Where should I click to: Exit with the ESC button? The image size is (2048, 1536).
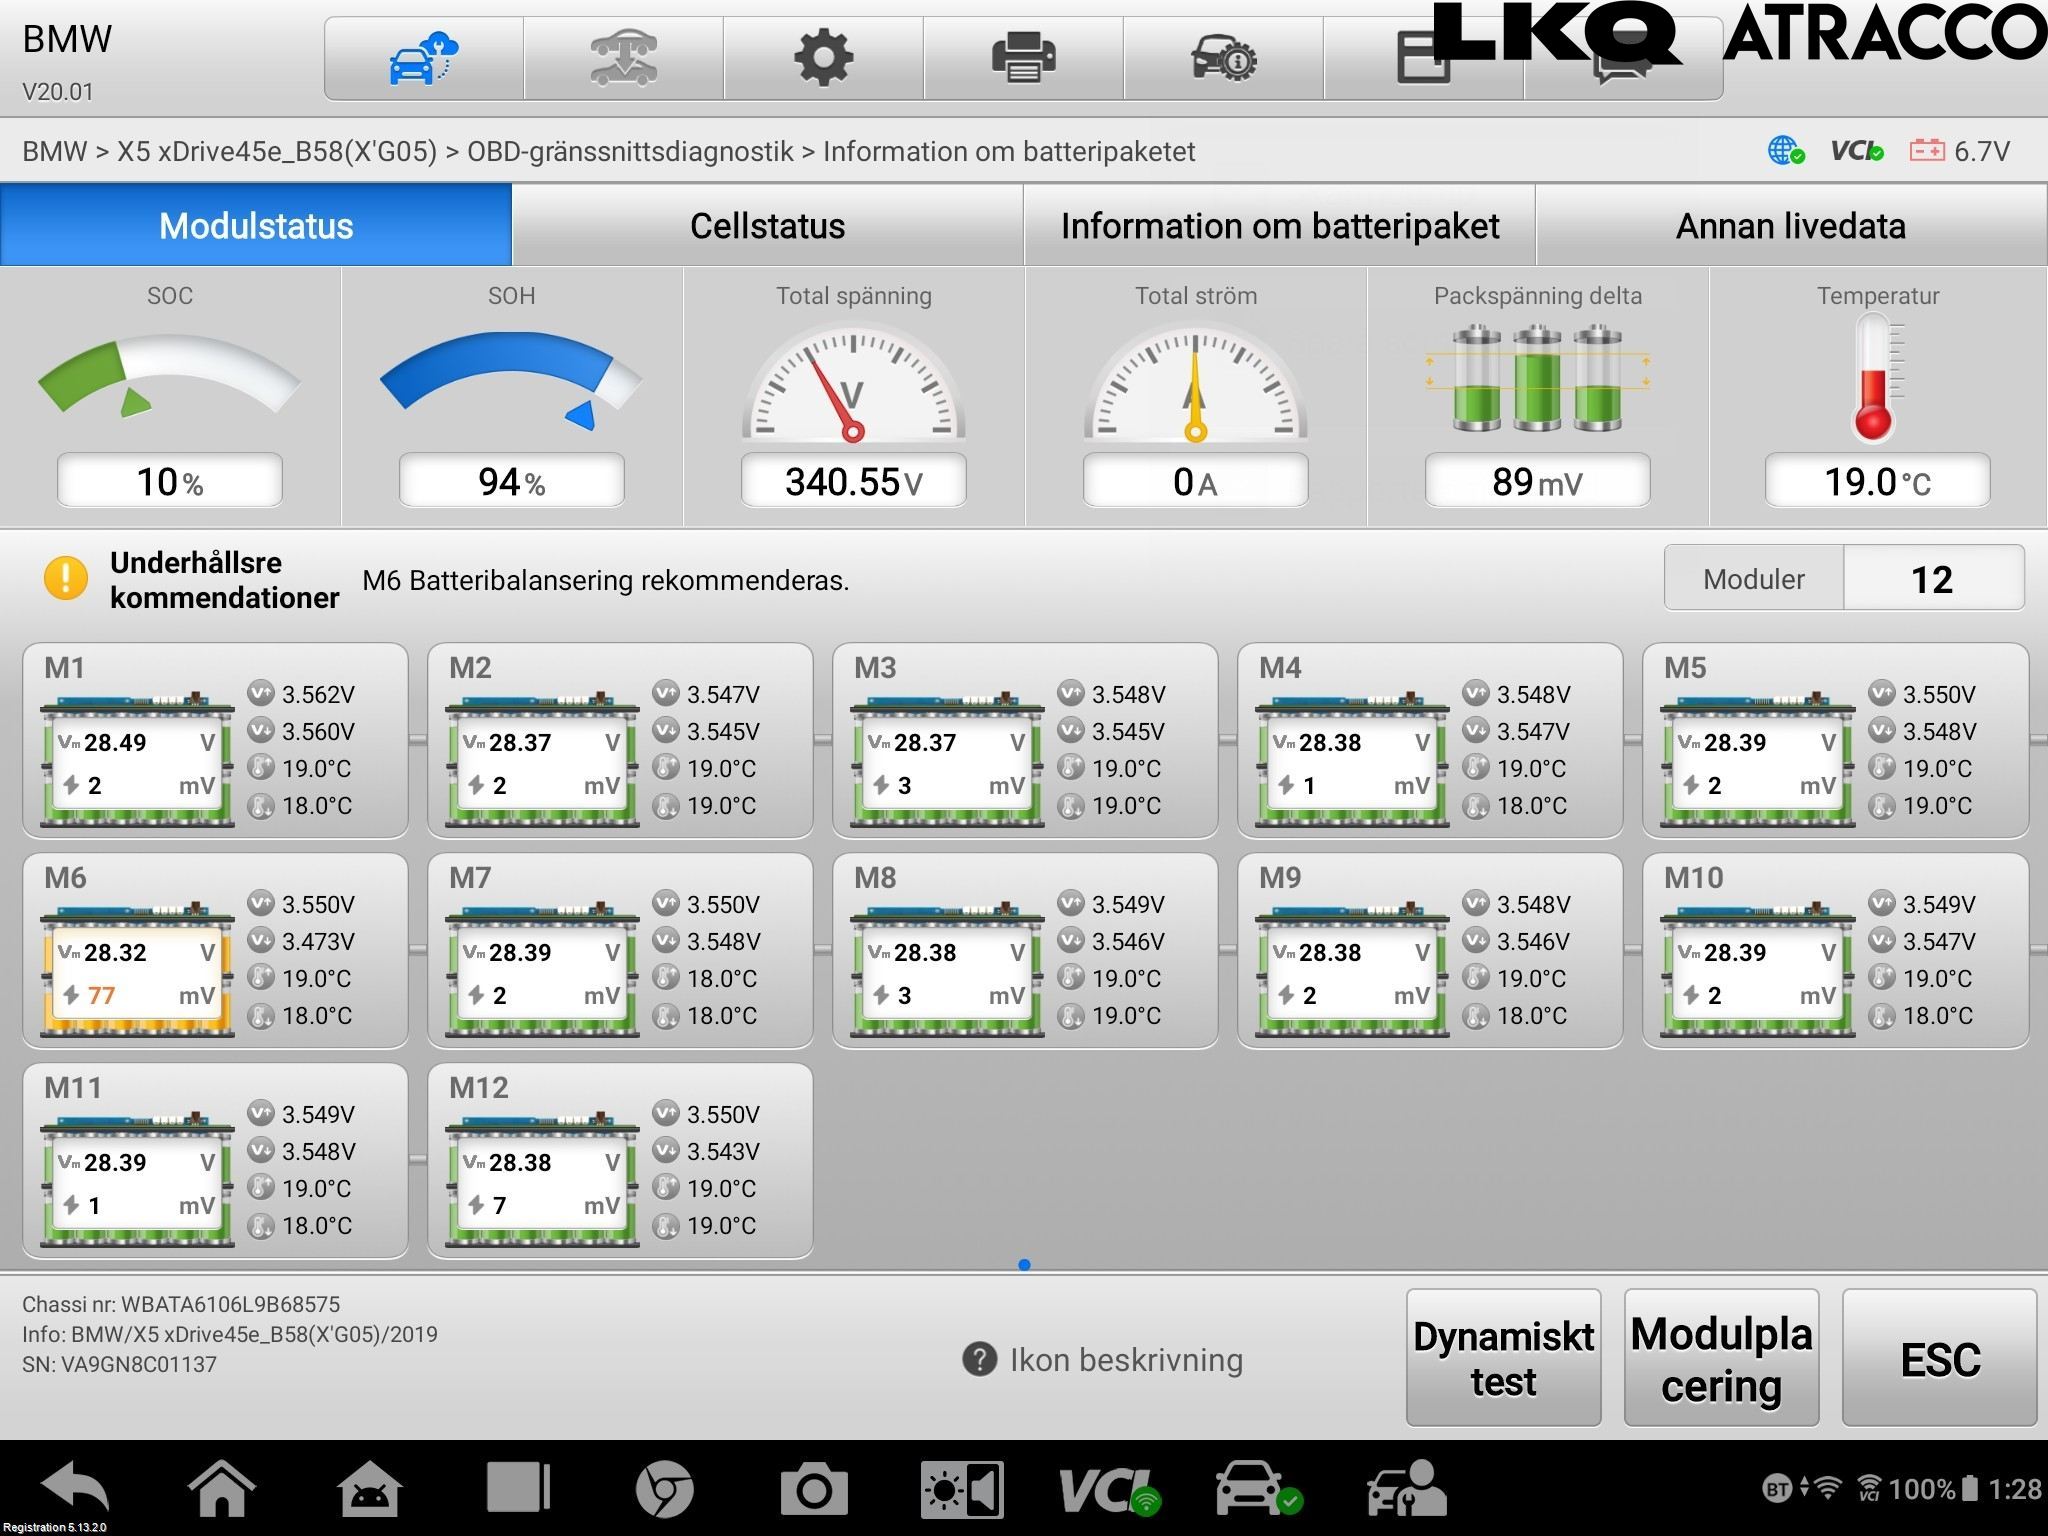point(1939,1357)
